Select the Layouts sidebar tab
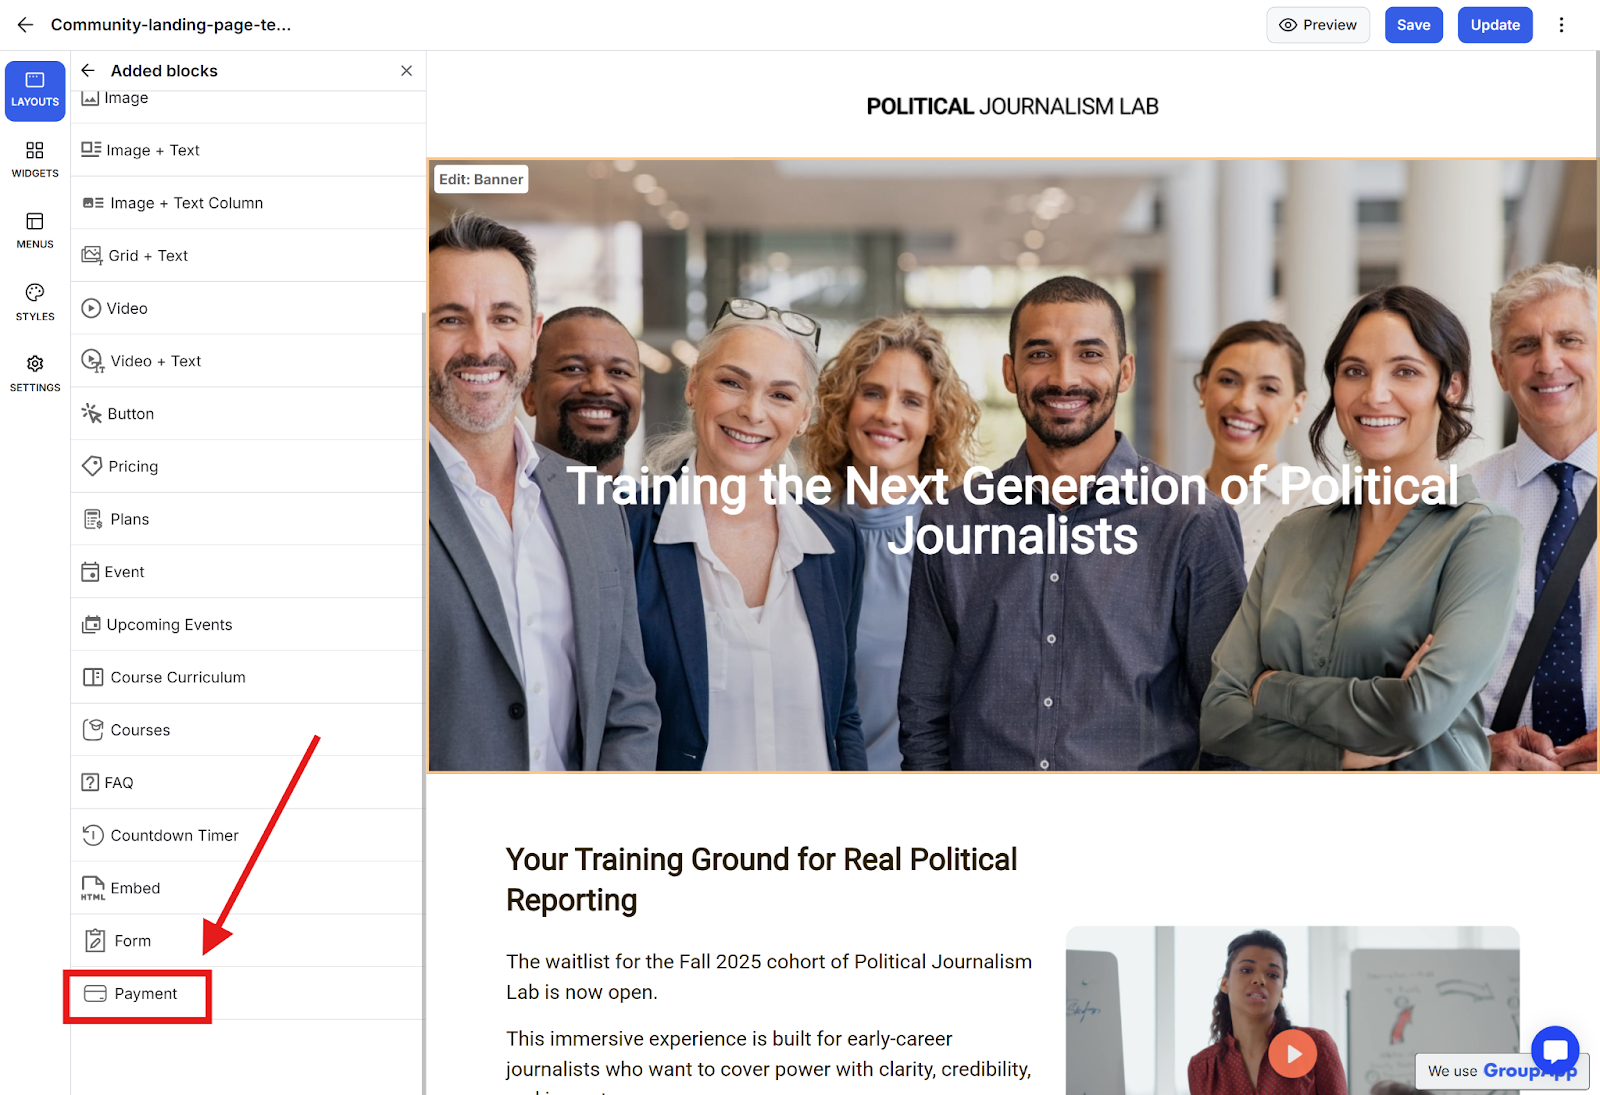Viewport: 1600px width, 1095px height. (35, 91)
